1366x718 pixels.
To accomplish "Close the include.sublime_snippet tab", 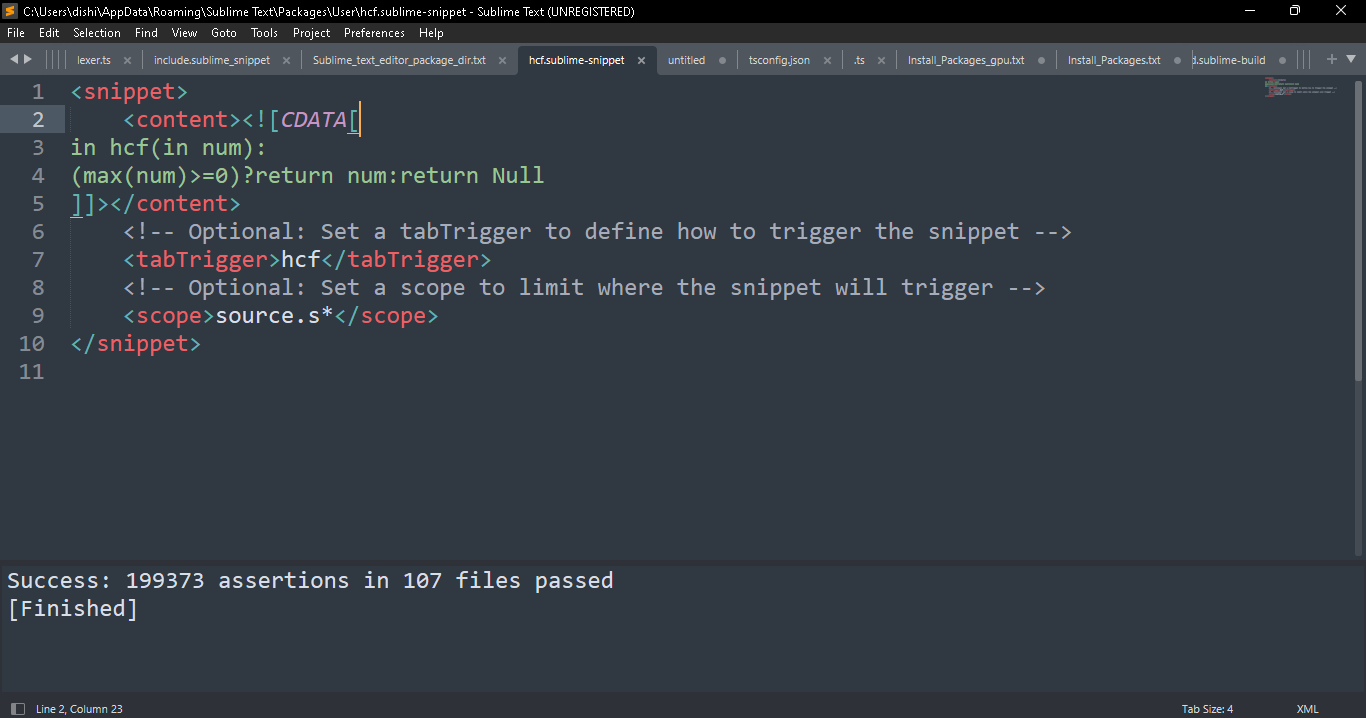I will [x=286, y=60].
